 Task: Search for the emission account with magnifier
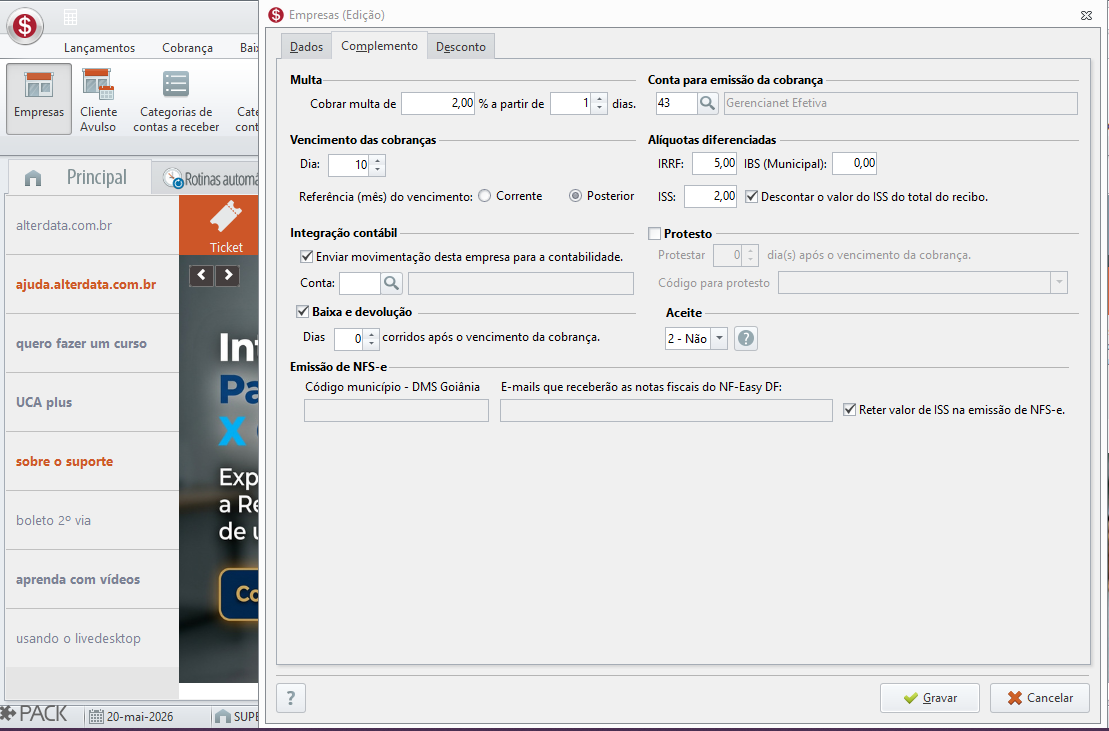pos(707,103)
